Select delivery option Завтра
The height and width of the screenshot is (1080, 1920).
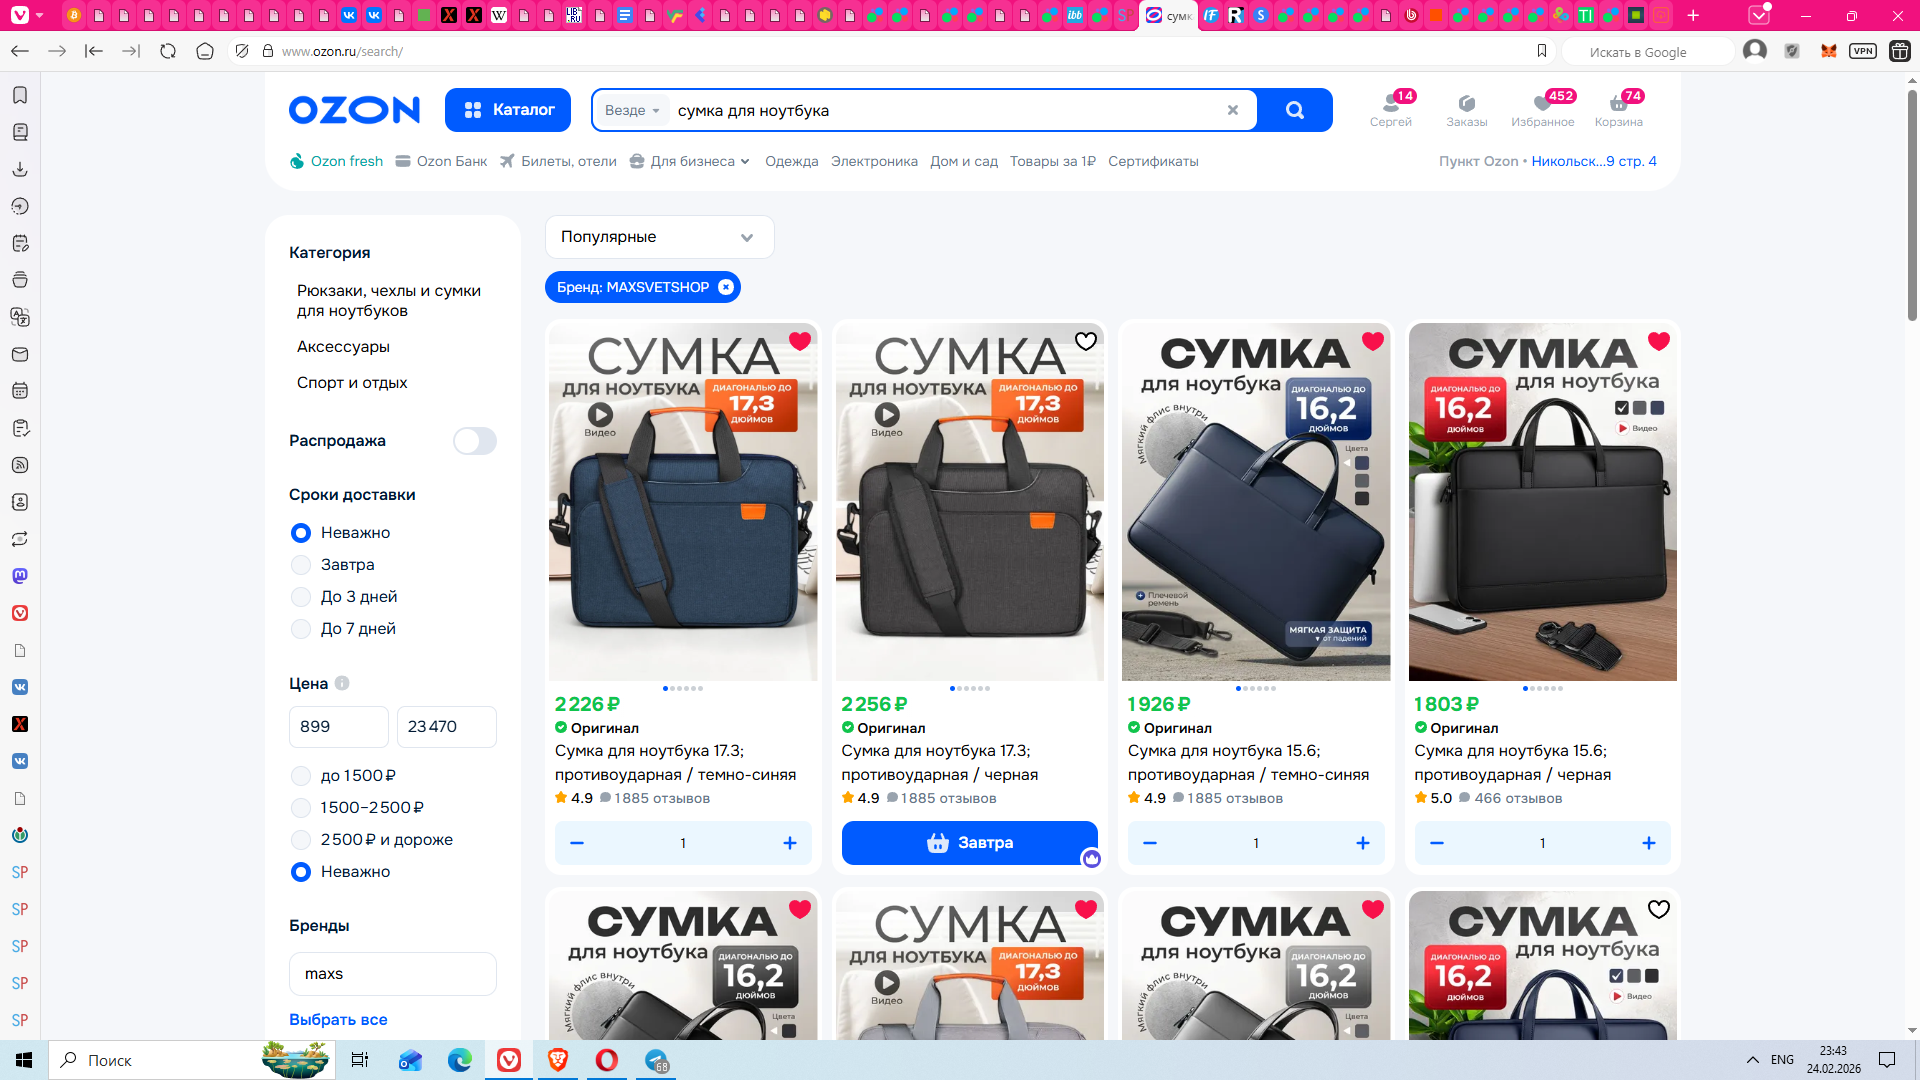coord(301,565)
